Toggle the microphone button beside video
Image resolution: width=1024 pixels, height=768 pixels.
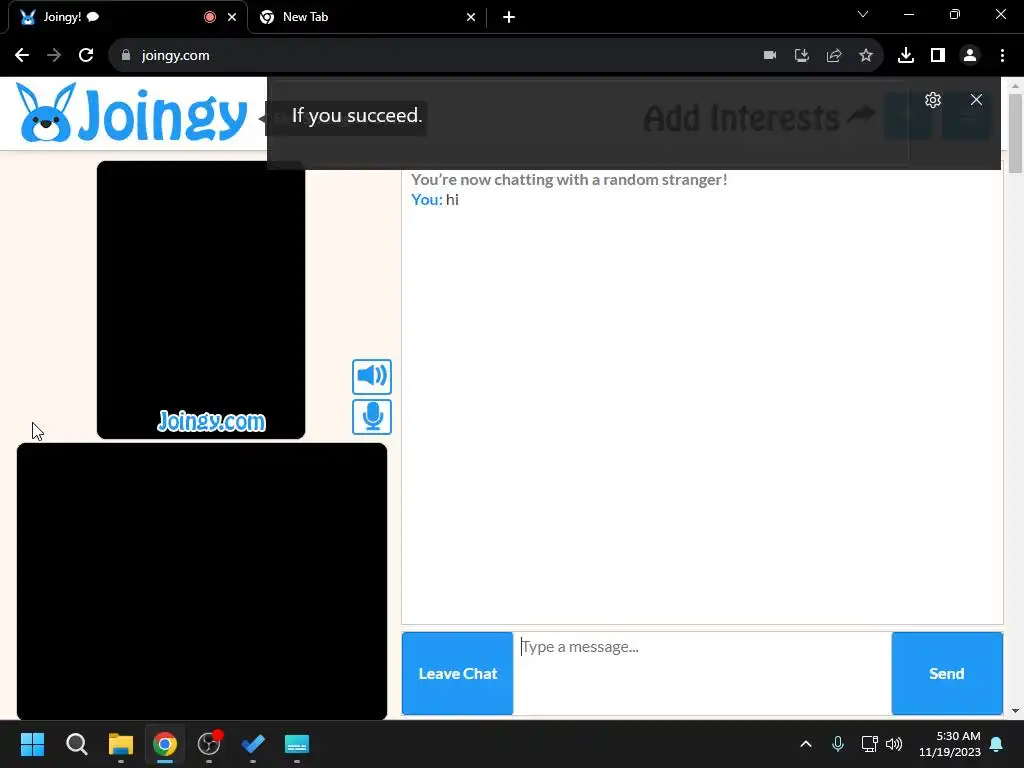tap(372, 417)
